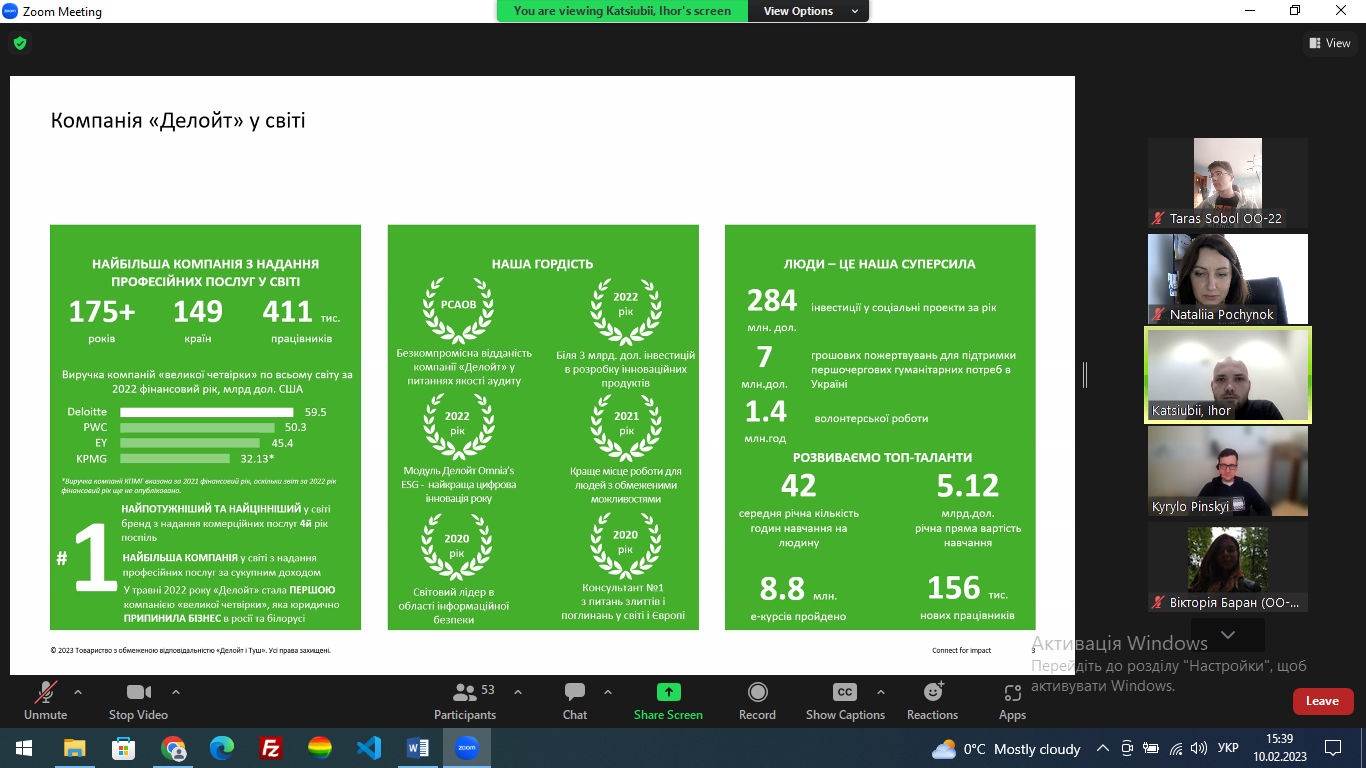
Task: Open Google Chrome from taskbar
Action: click(173, 748)
